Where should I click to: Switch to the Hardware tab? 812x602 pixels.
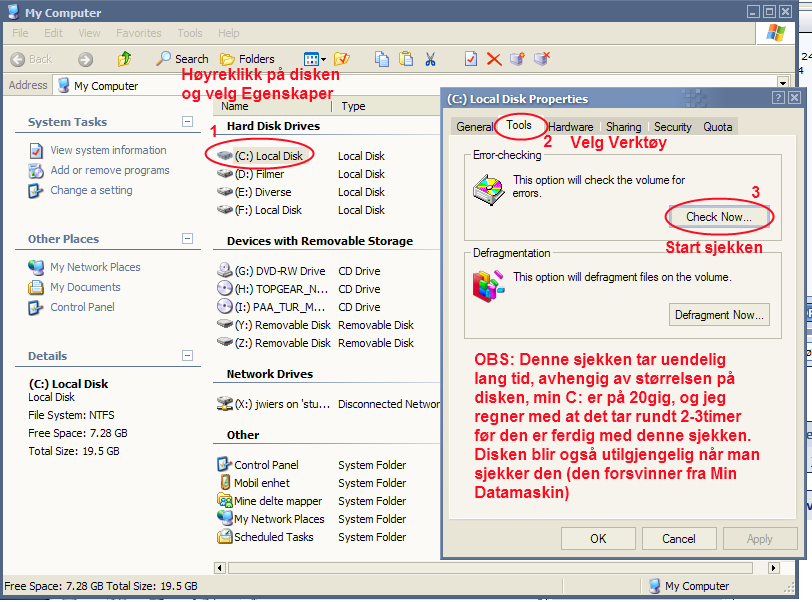(570, 127)
